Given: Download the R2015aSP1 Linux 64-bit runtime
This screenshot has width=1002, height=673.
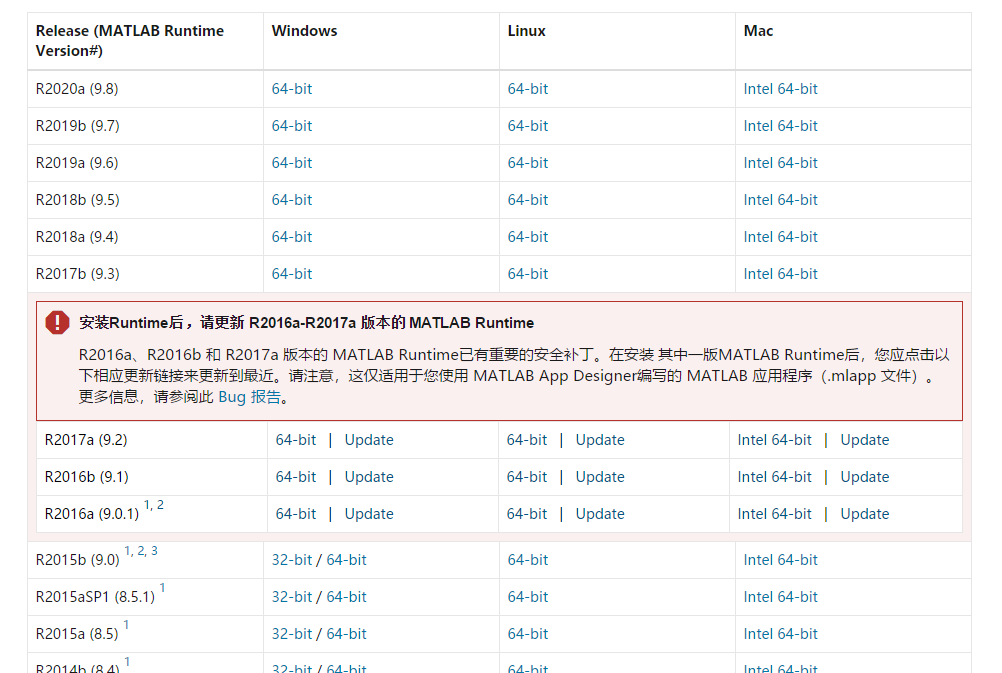Looking at the screenshot, I should pos(527,596).
